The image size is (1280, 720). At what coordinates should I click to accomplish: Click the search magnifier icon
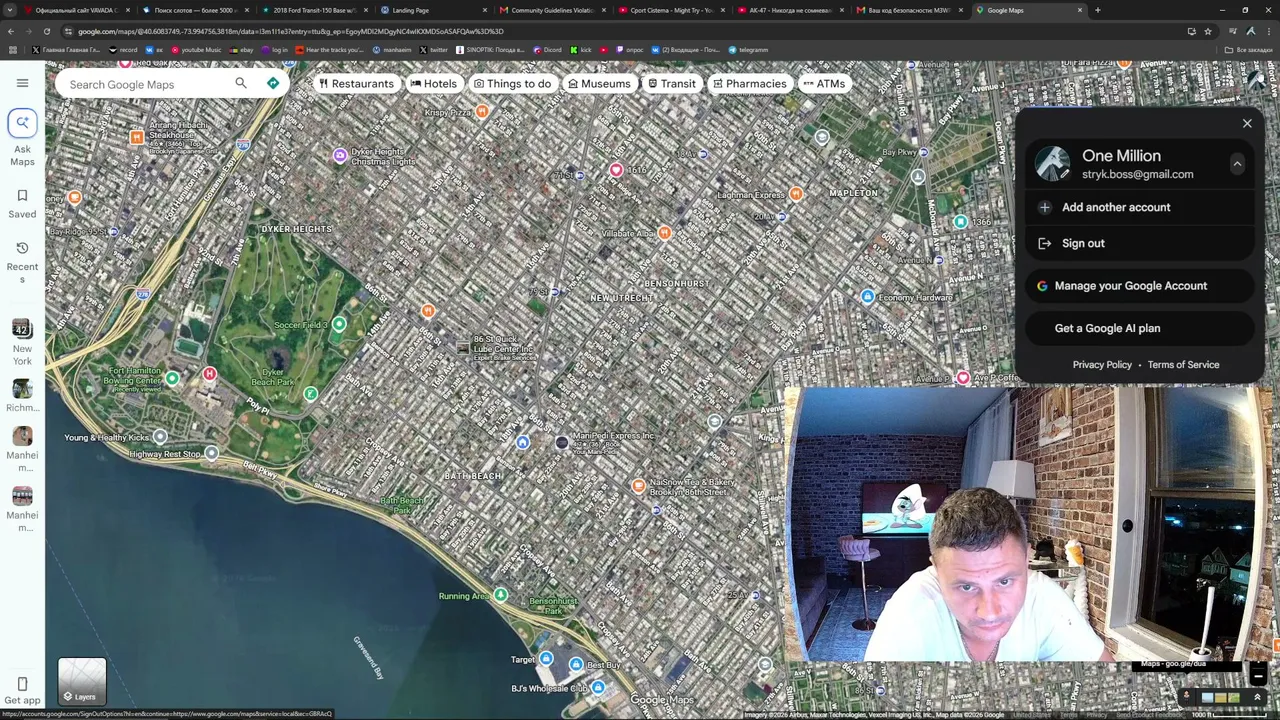click(x=240, y=83)
